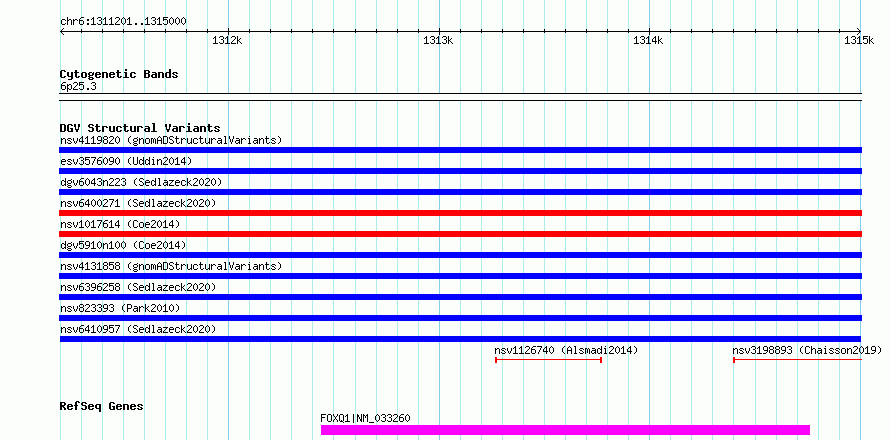The height and width of the screenshot is (440, 890).
Task: Click the nsv4119820 gnomADStructuralVariants label
Action: pyautogui.click(x=171, y=140)
